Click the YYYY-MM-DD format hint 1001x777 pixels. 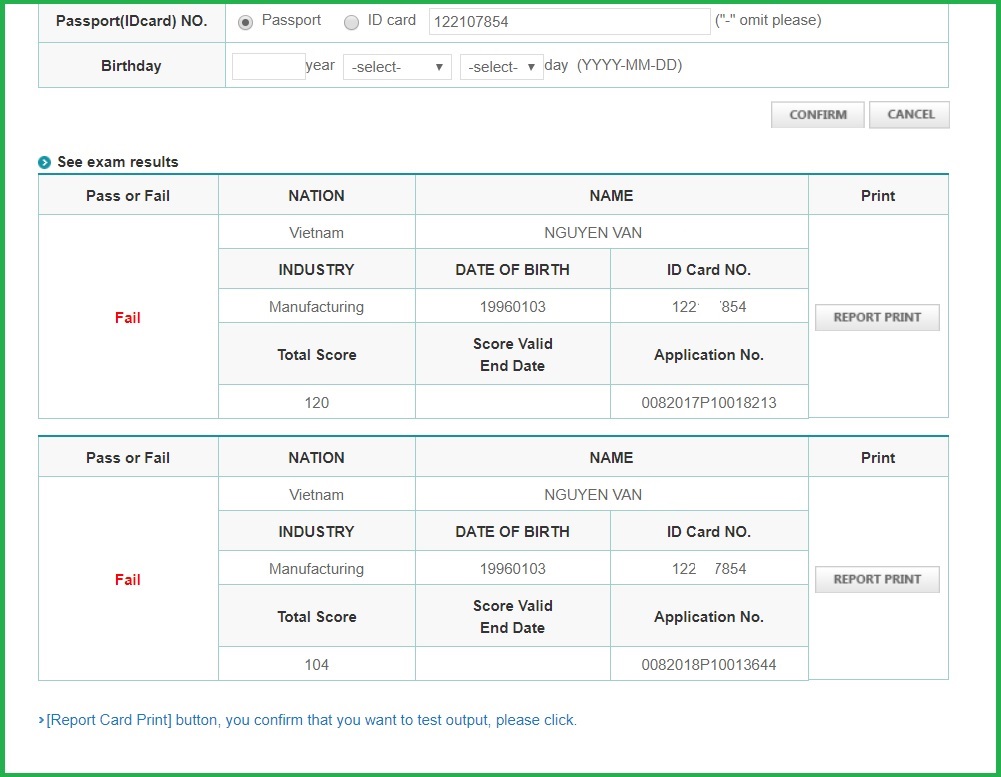click(629, 65)
